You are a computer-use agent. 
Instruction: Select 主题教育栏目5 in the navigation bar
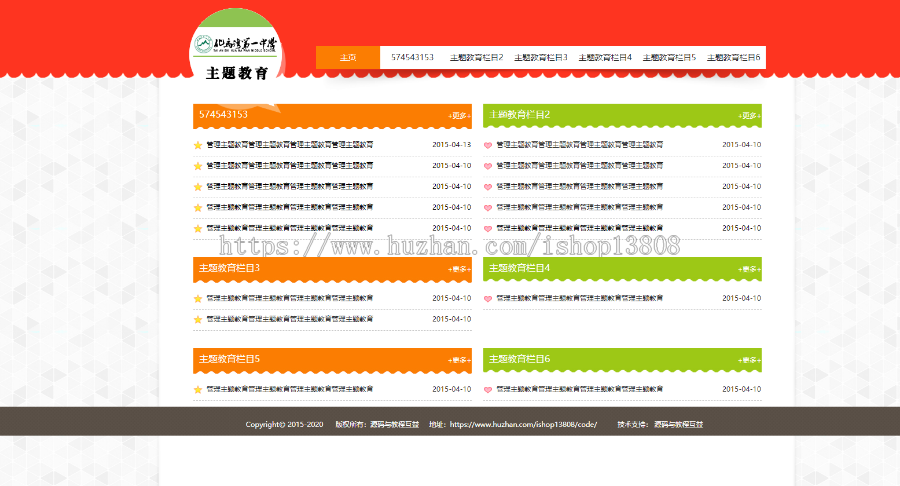coord(669,57)
